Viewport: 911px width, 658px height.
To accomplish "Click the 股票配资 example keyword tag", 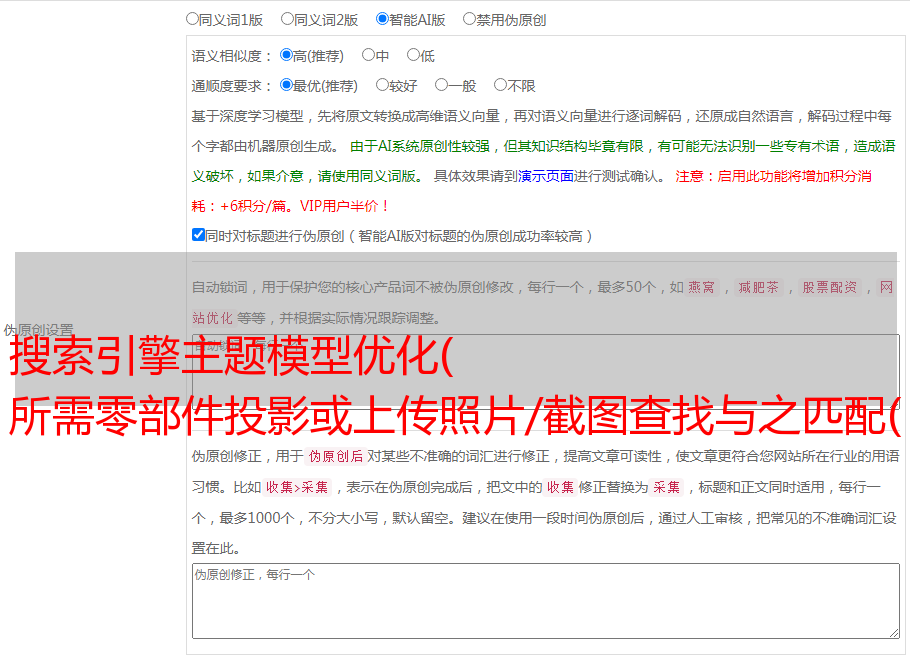I will click(x=830, y=288).
